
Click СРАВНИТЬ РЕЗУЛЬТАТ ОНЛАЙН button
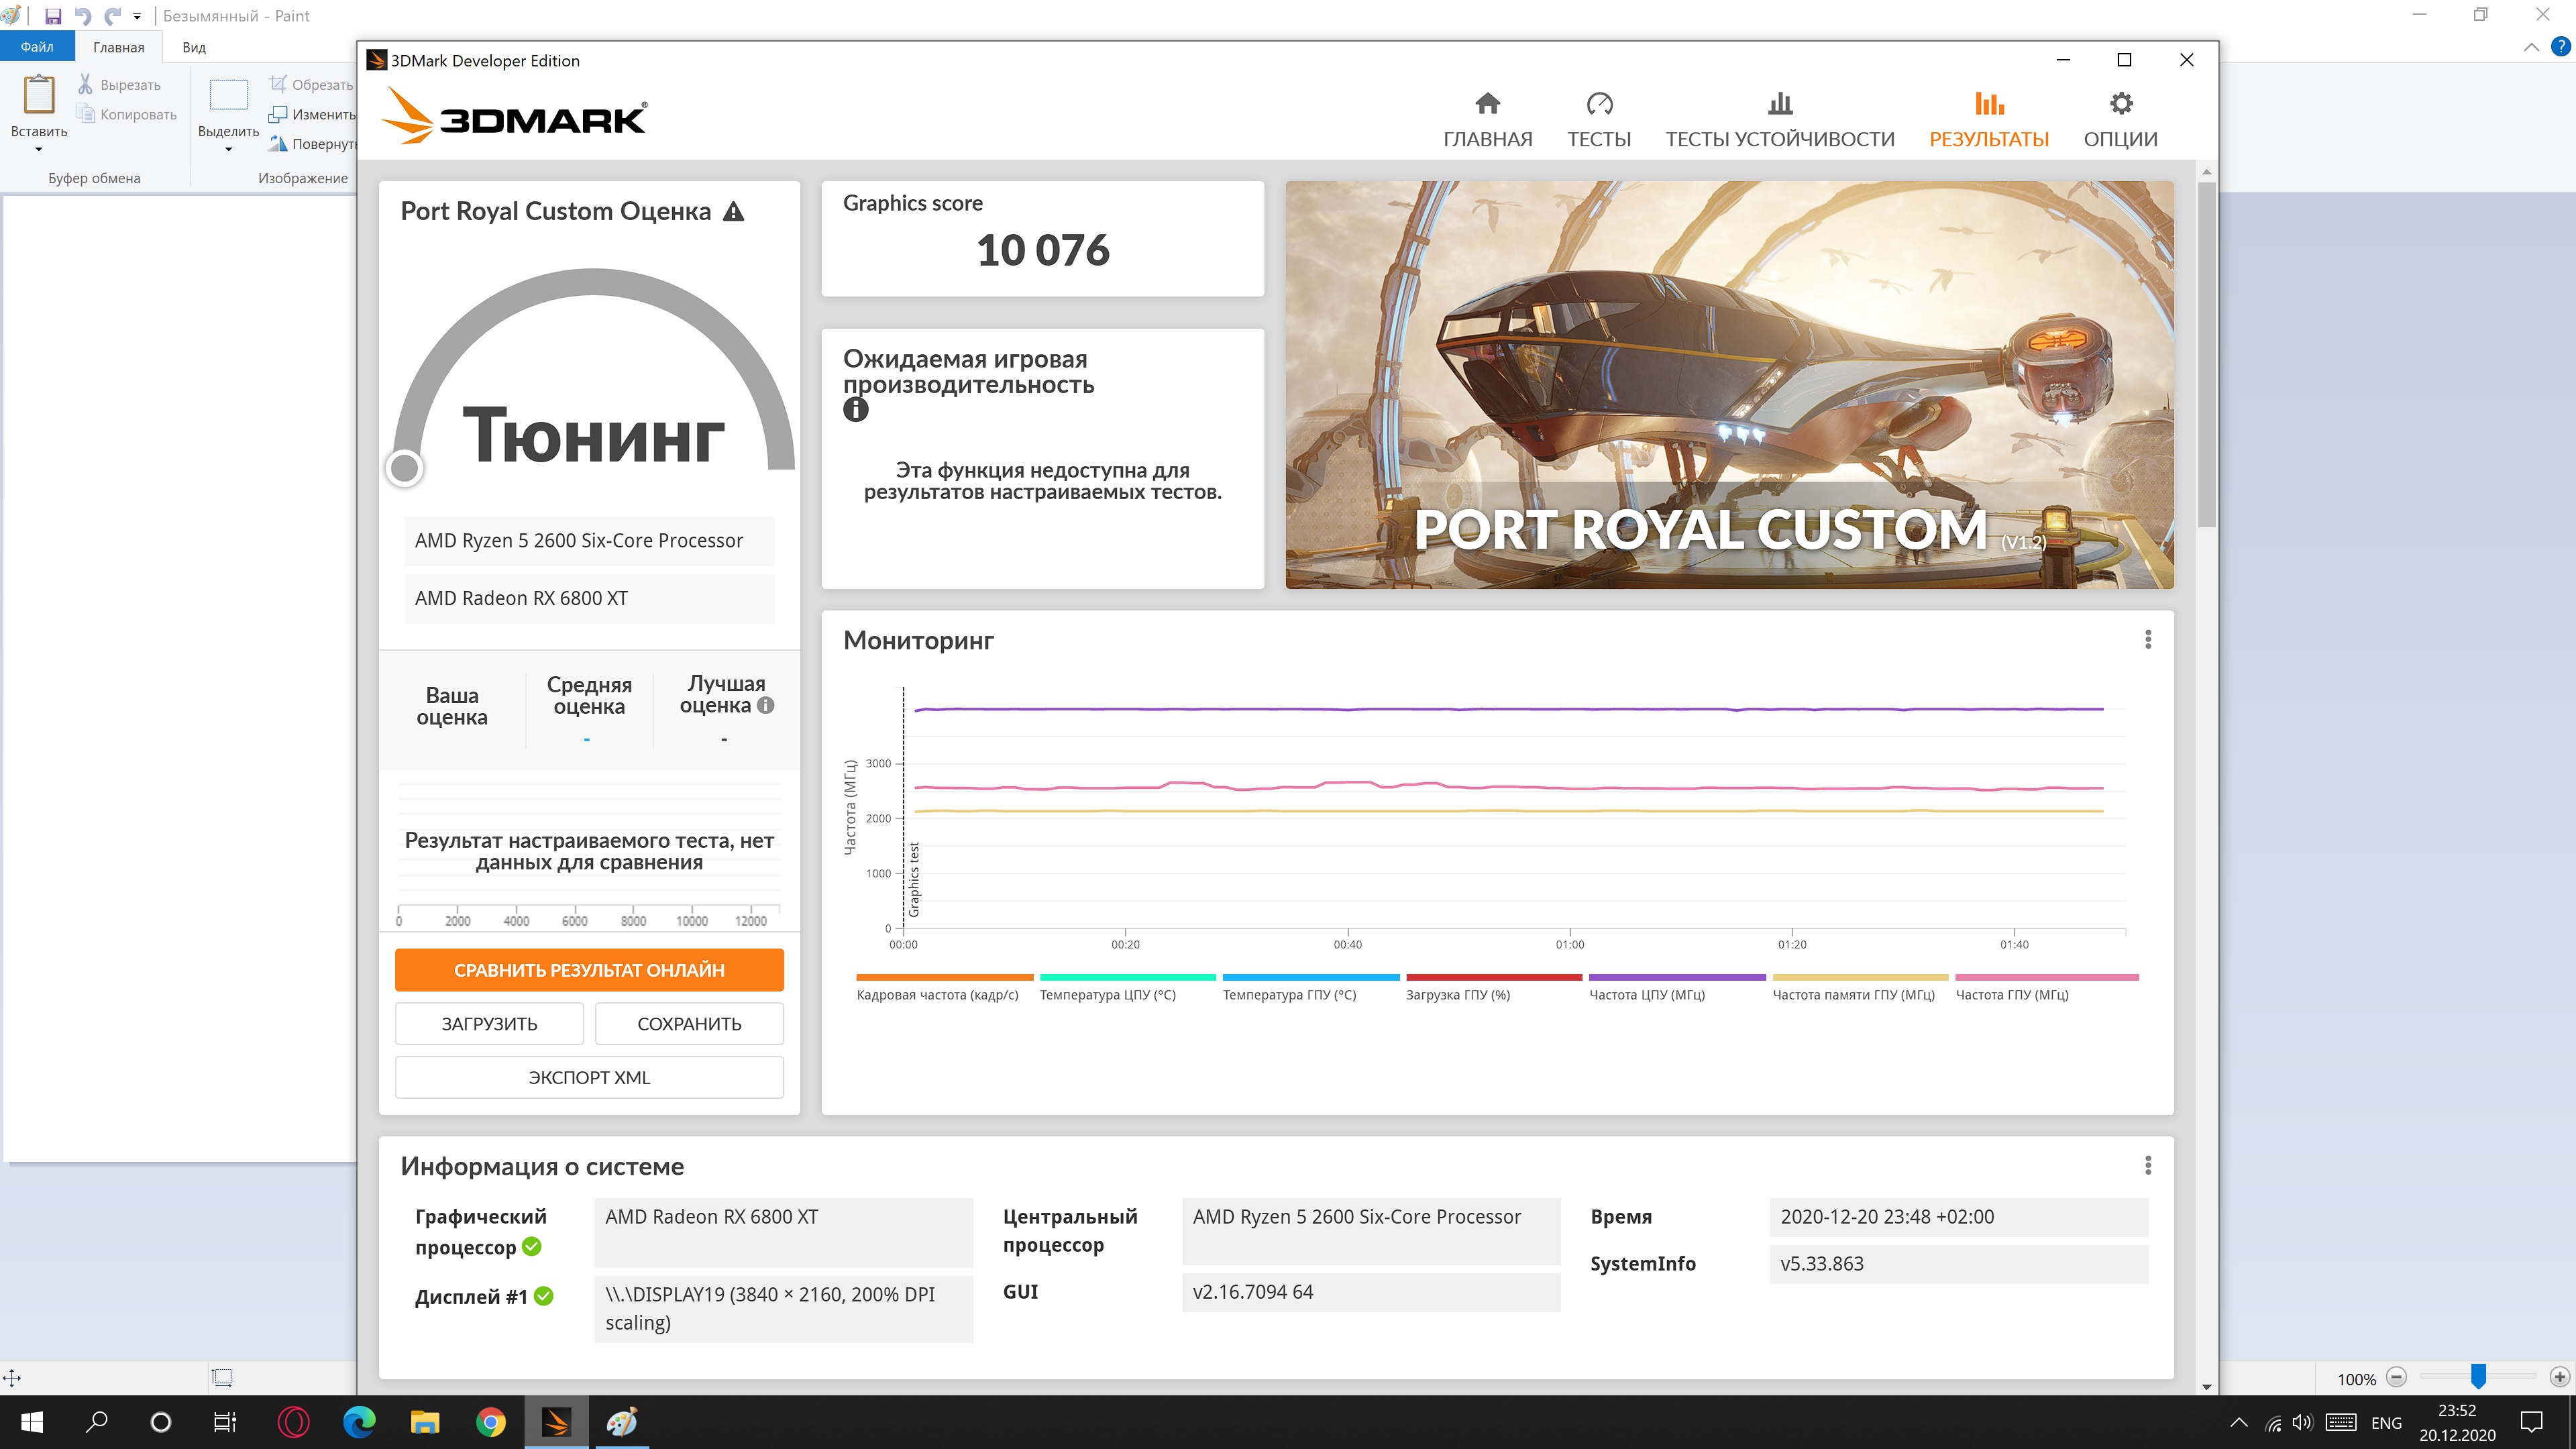588,970
